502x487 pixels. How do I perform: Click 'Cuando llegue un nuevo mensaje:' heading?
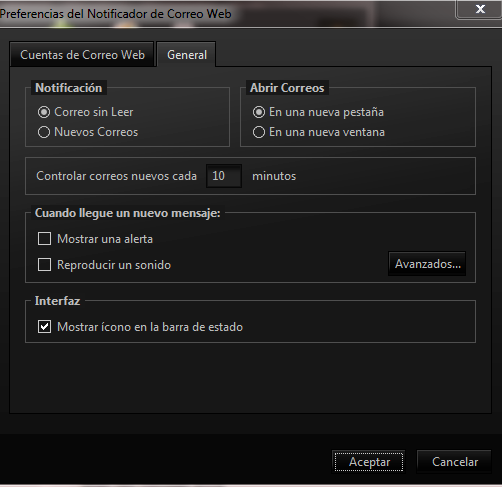click(x=128, y=213)
